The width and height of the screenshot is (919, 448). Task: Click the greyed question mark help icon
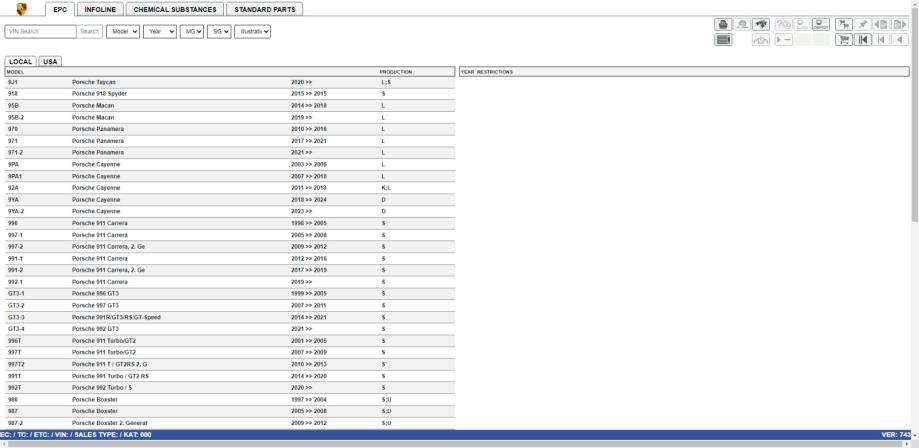pos(784,24)
